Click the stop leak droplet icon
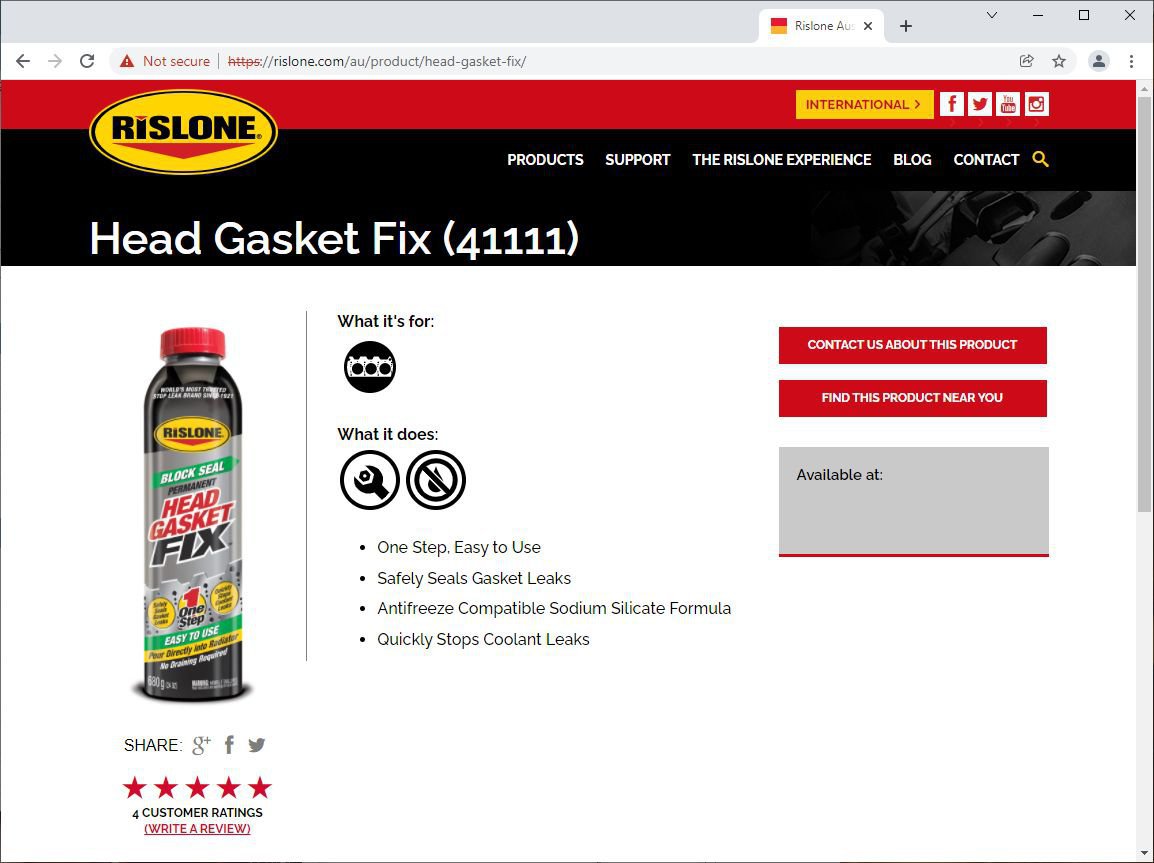 [x=436, y=480]
